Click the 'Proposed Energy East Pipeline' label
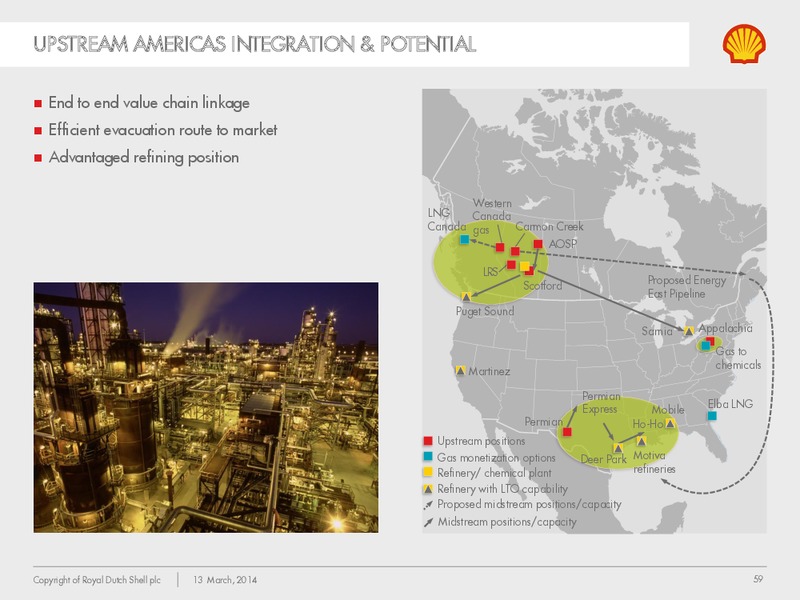The image size is (800, 600). [x=687, y=287]
